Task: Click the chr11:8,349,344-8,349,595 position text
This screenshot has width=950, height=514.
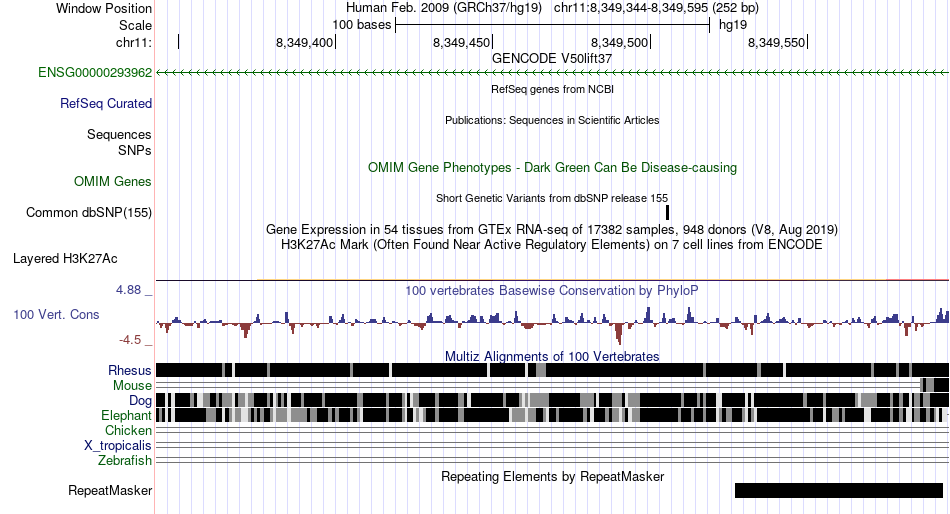Action: [x=656, y=8]
